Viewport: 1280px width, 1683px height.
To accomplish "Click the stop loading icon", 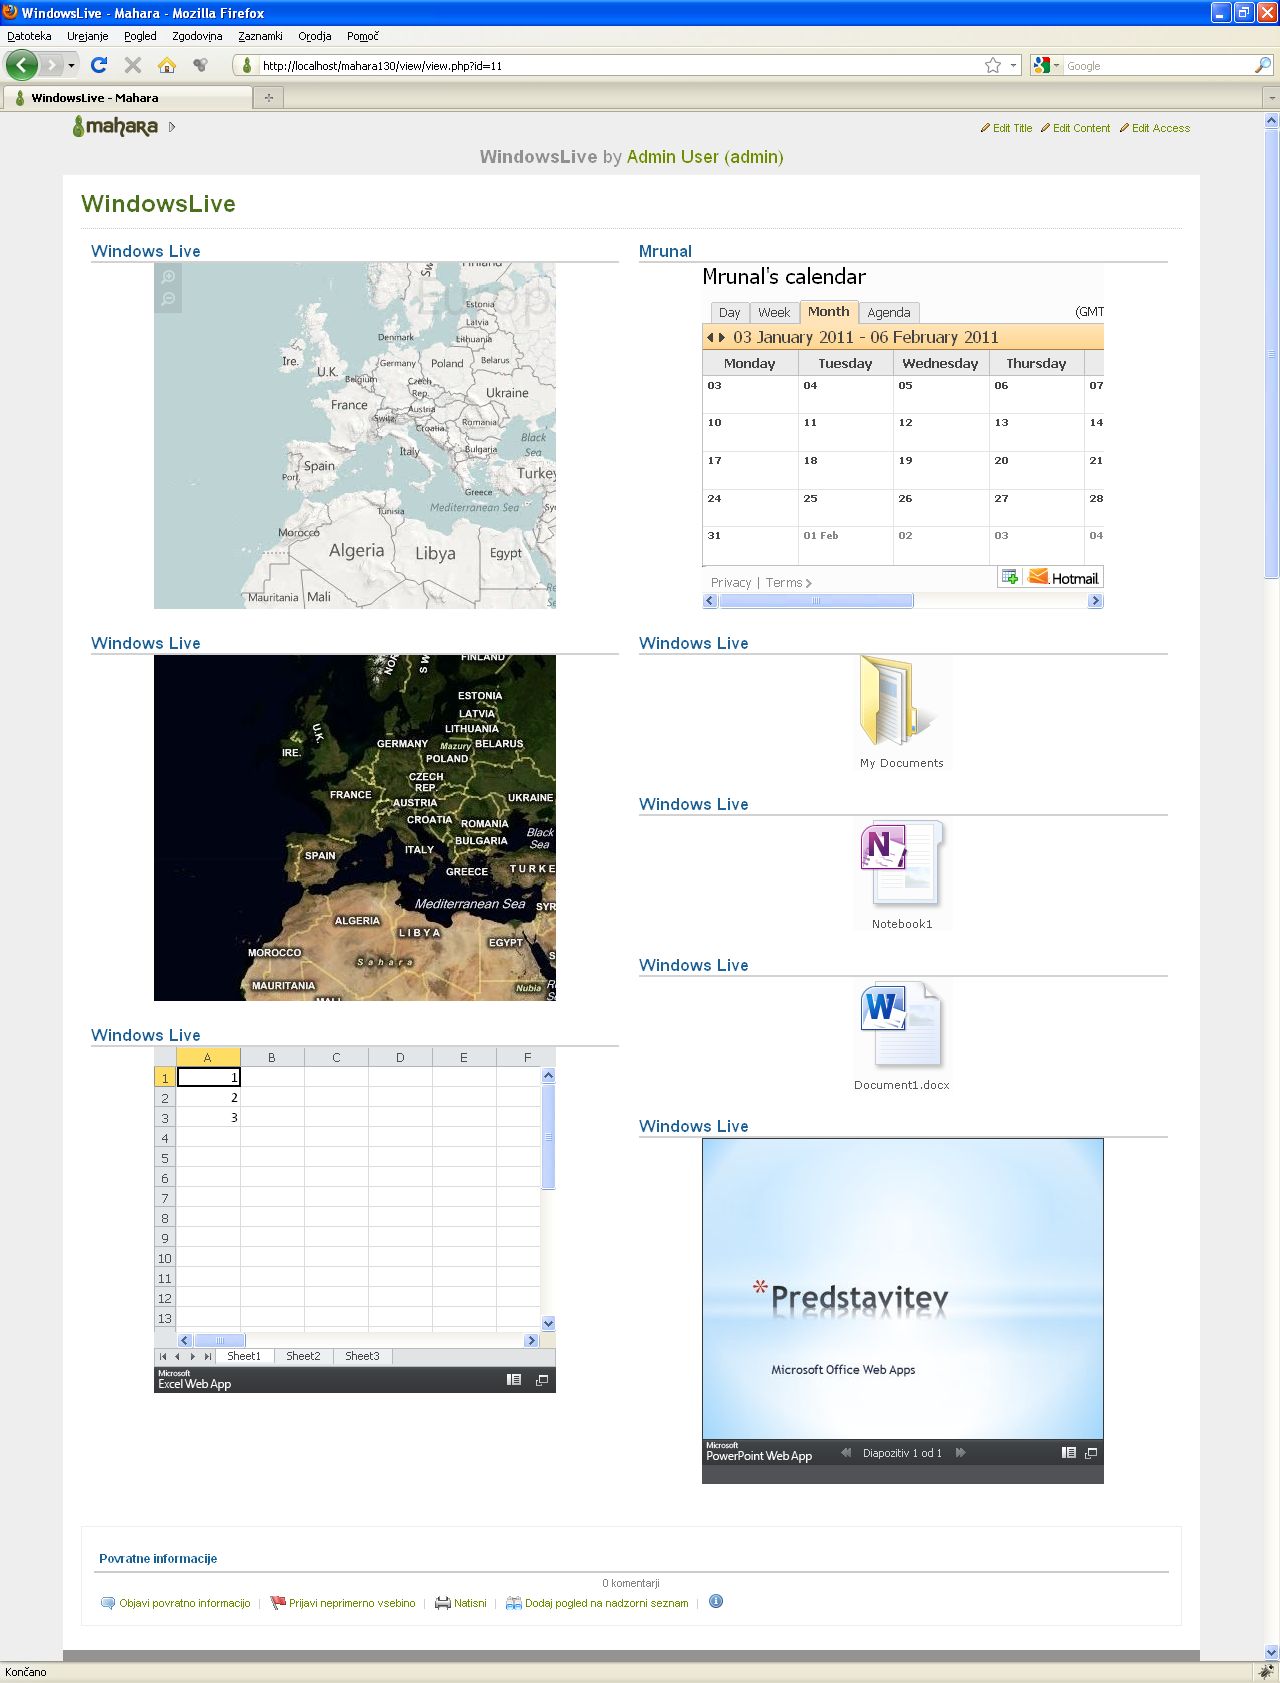I will point(133,65).
